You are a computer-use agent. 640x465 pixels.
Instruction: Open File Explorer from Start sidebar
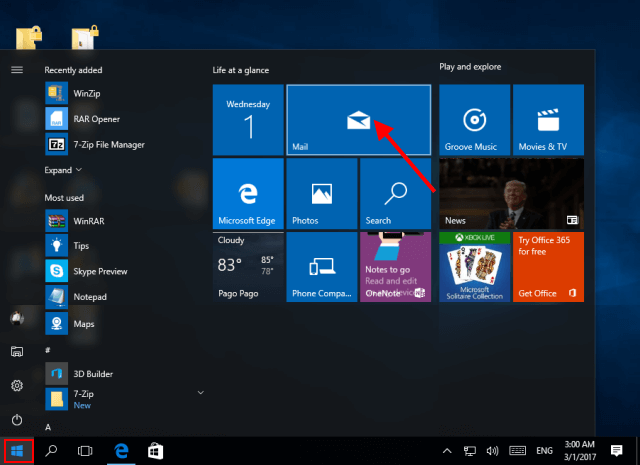[17, 351]
